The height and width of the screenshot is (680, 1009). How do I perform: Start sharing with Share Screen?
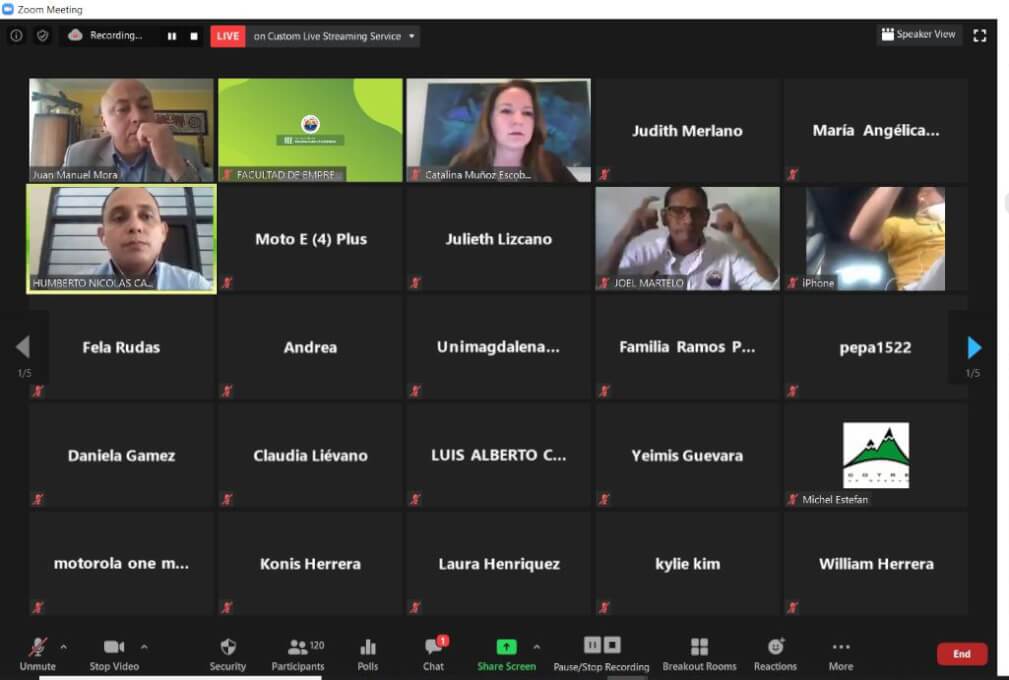[x=506, y=654]
